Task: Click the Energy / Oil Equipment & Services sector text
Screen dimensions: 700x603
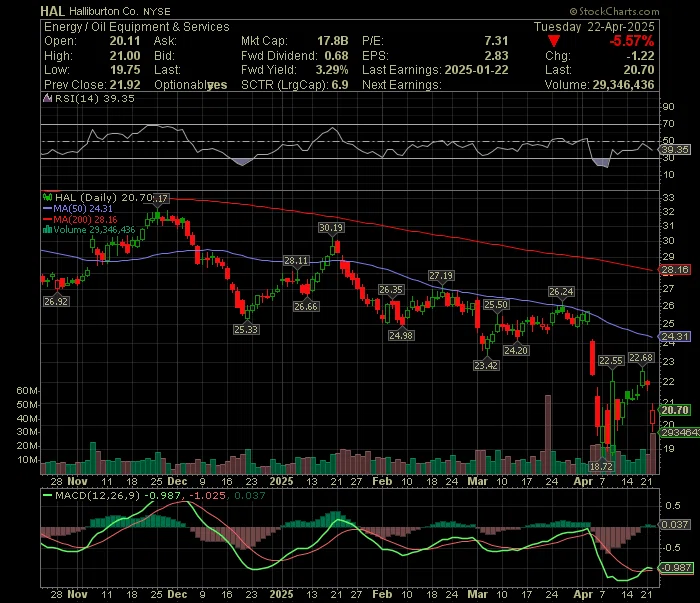Action: coord(137,27)
